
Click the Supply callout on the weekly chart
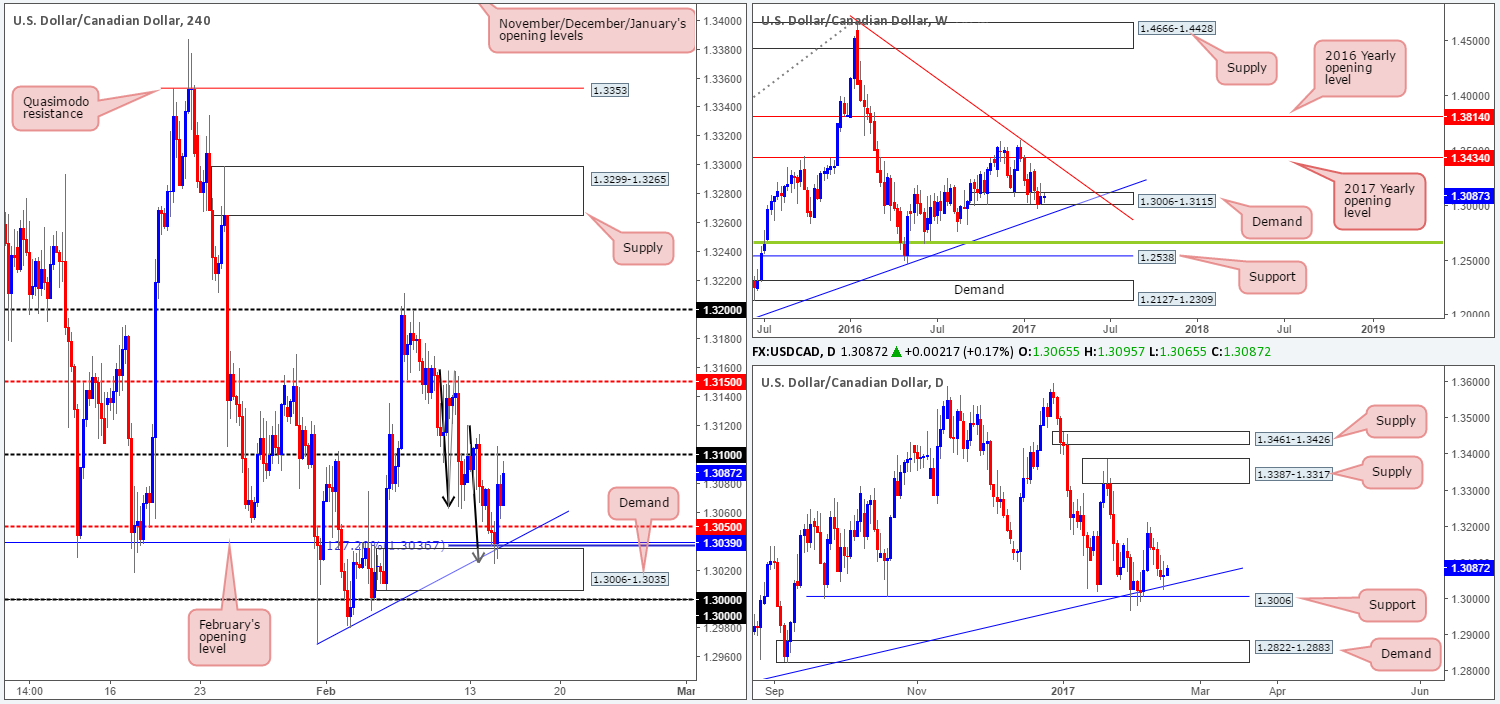(x=1247, y=68)
